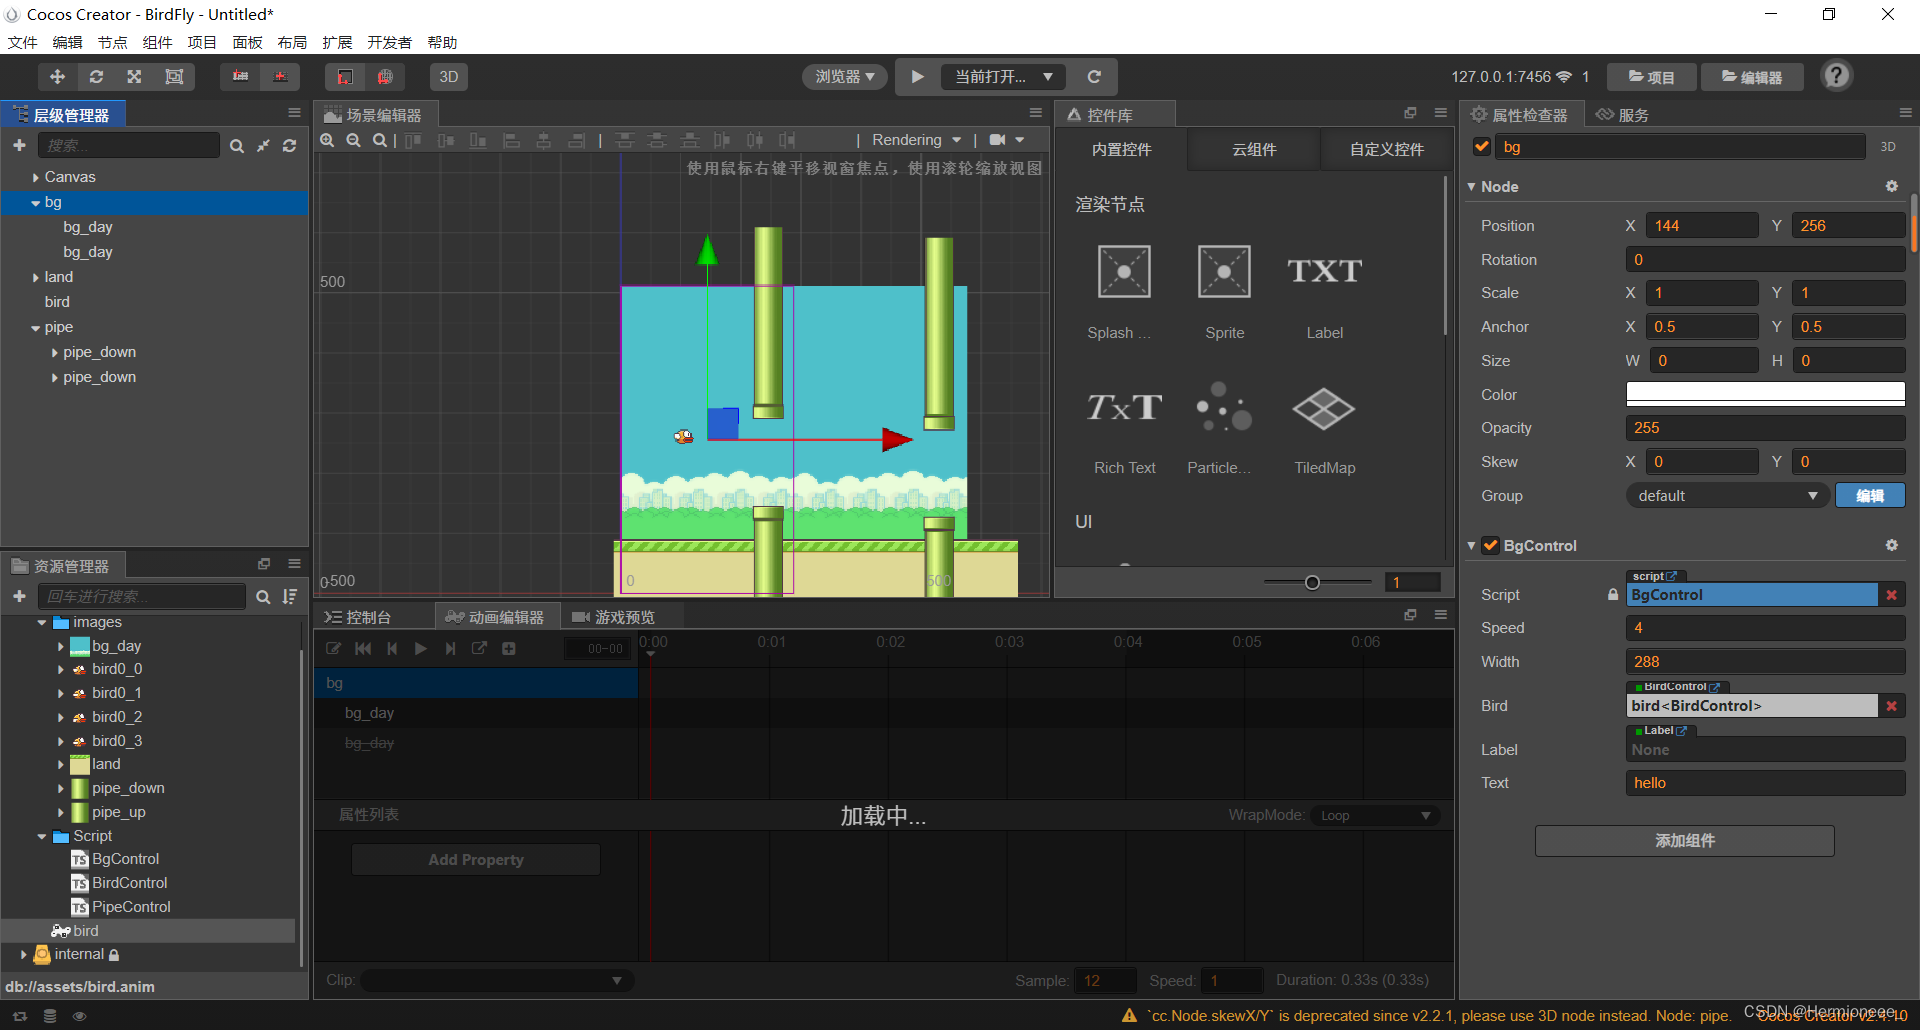This screenshot has width=1920, height=1030.
Task: Click the Speed value field
Action: (x=1765, y=628)
